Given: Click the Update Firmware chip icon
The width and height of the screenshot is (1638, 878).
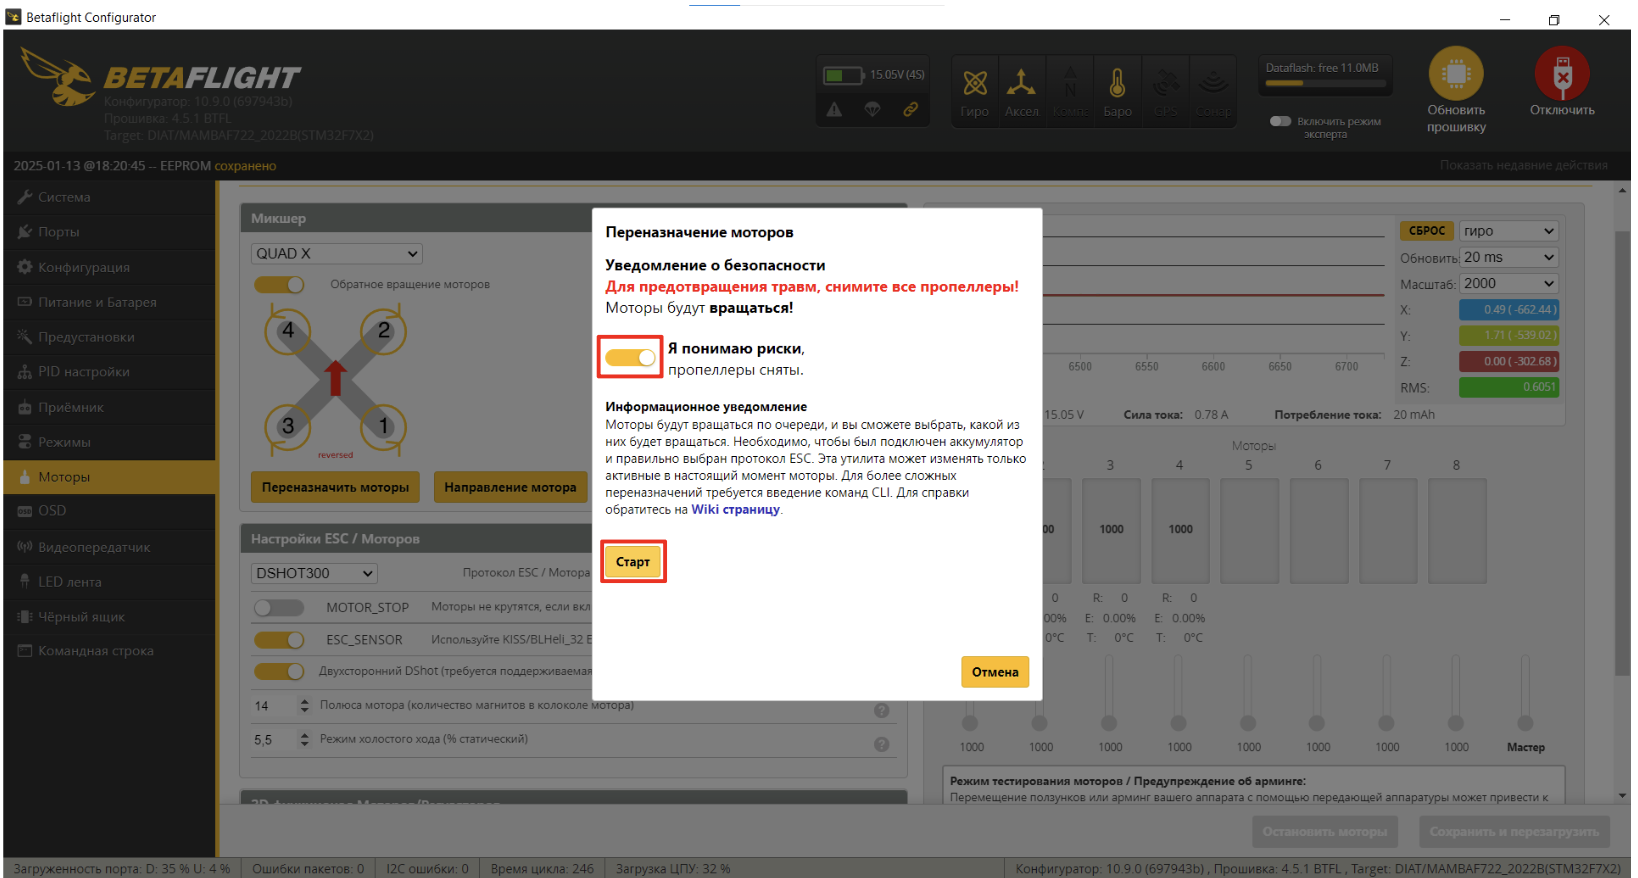Looking at the screenshot, I should click(x=1456, y=74).
